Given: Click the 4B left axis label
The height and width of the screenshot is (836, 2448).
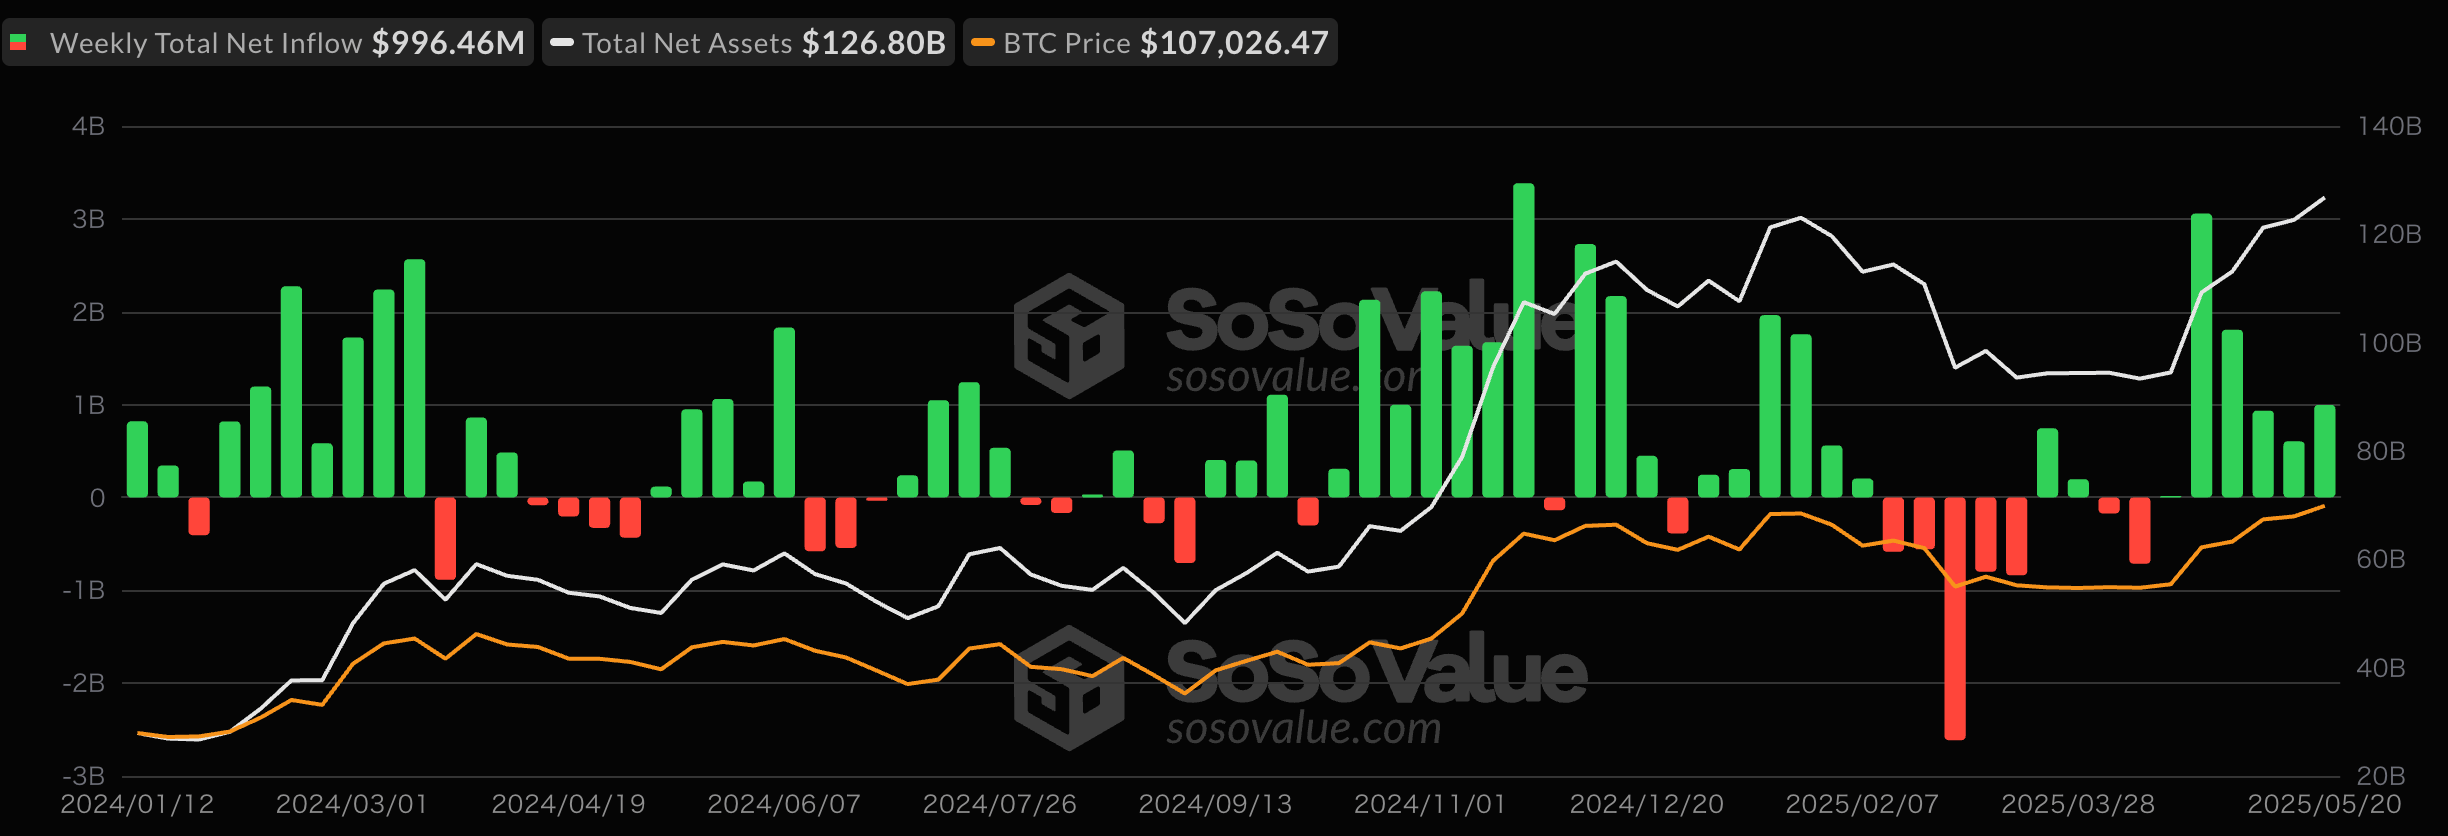Looking at the screenshot, I should (88, 126).
